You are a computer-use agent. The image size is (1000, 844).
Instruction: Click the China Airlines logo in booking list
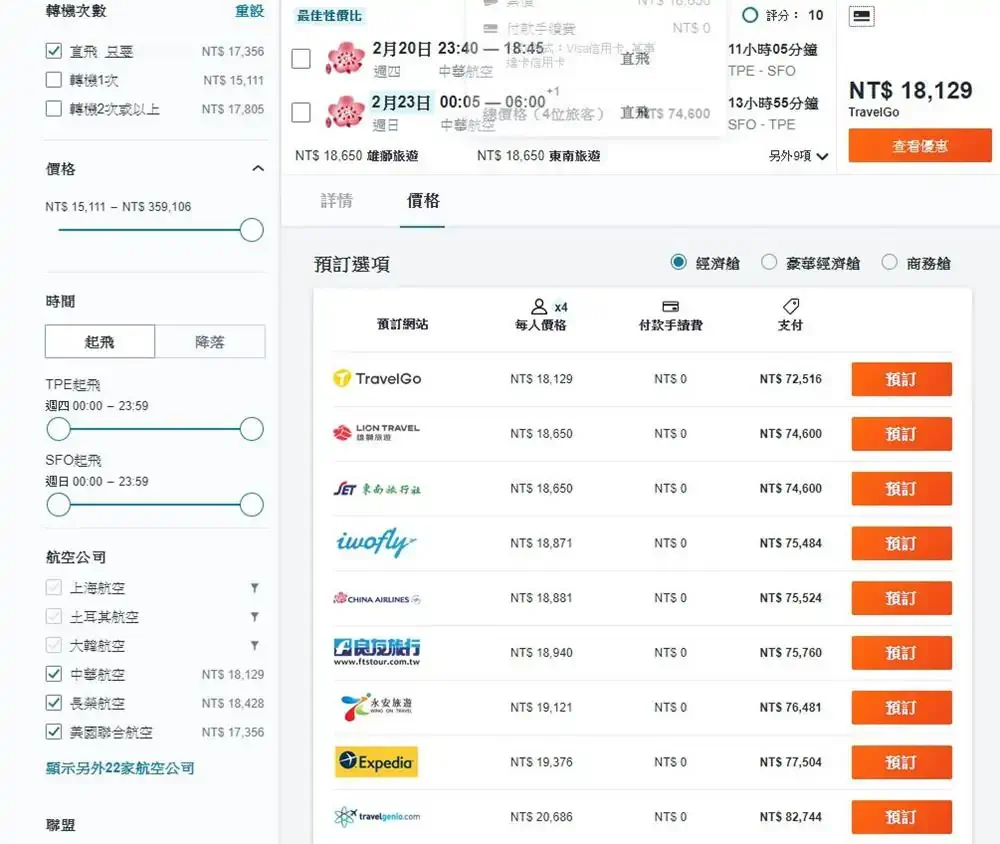(377, 598)
